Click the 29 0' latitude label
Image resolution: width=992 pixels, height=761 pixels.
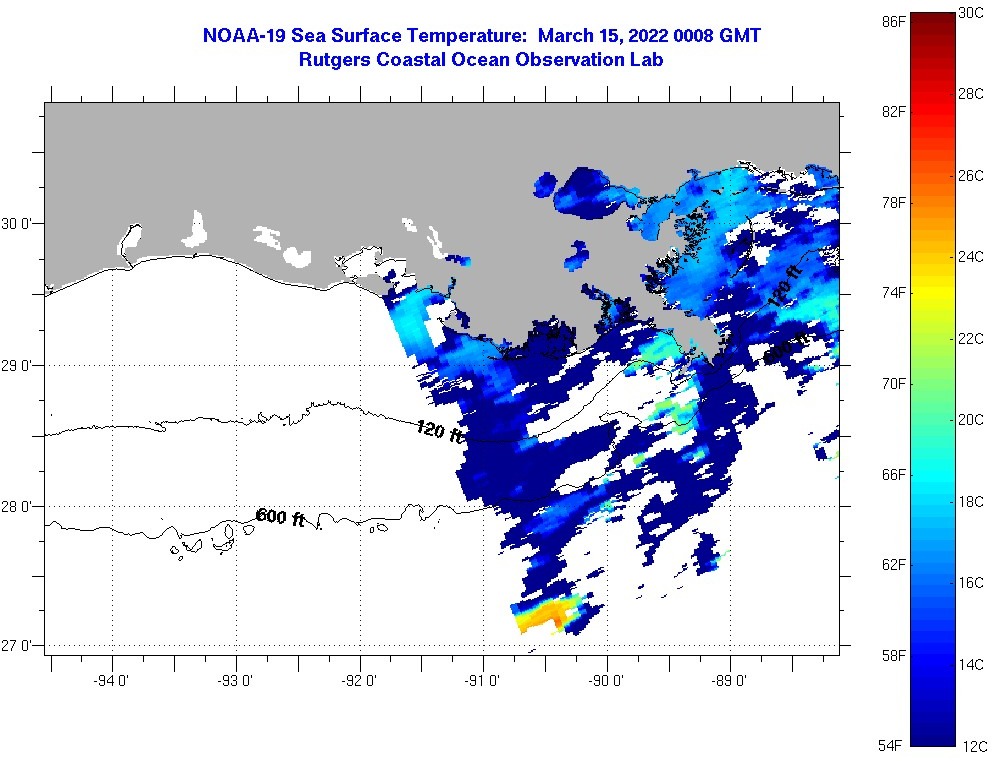pos(16,366)
